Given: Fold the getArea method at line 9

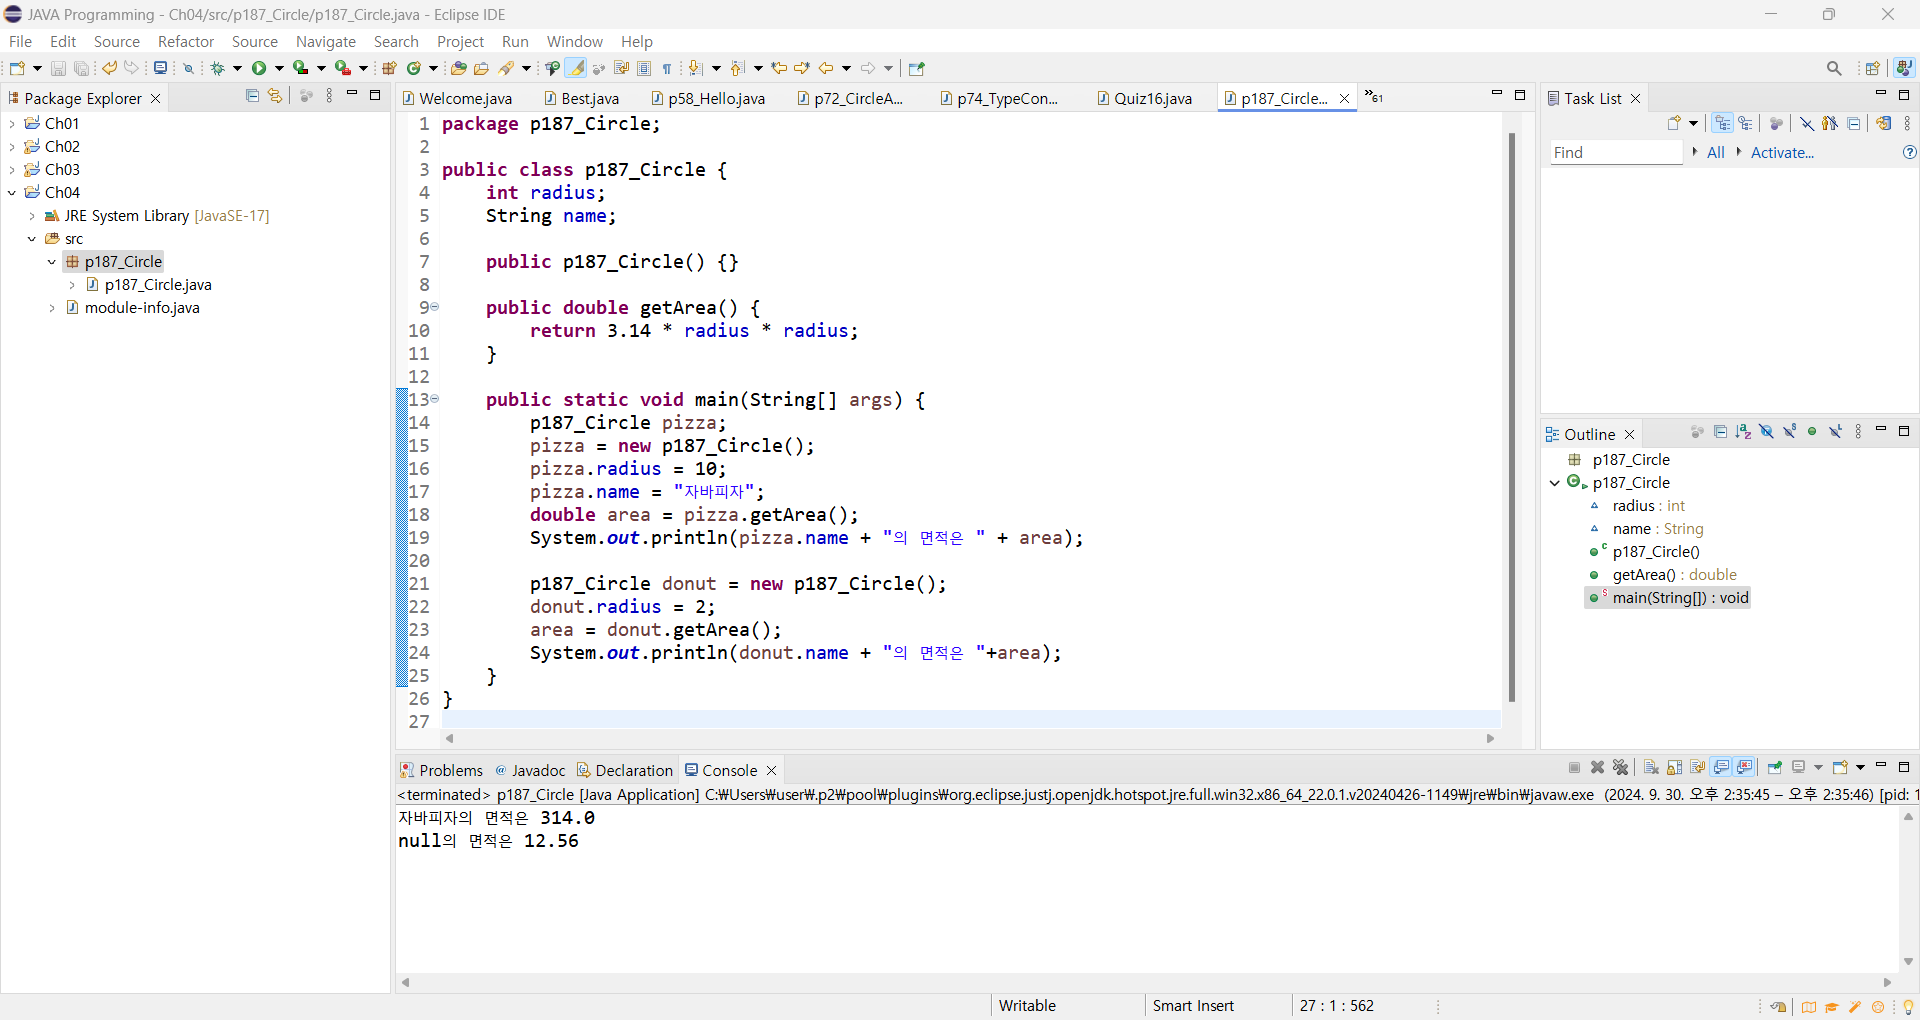Looking at the screenshot, I should pyautogui.click(x=435, y=307).
